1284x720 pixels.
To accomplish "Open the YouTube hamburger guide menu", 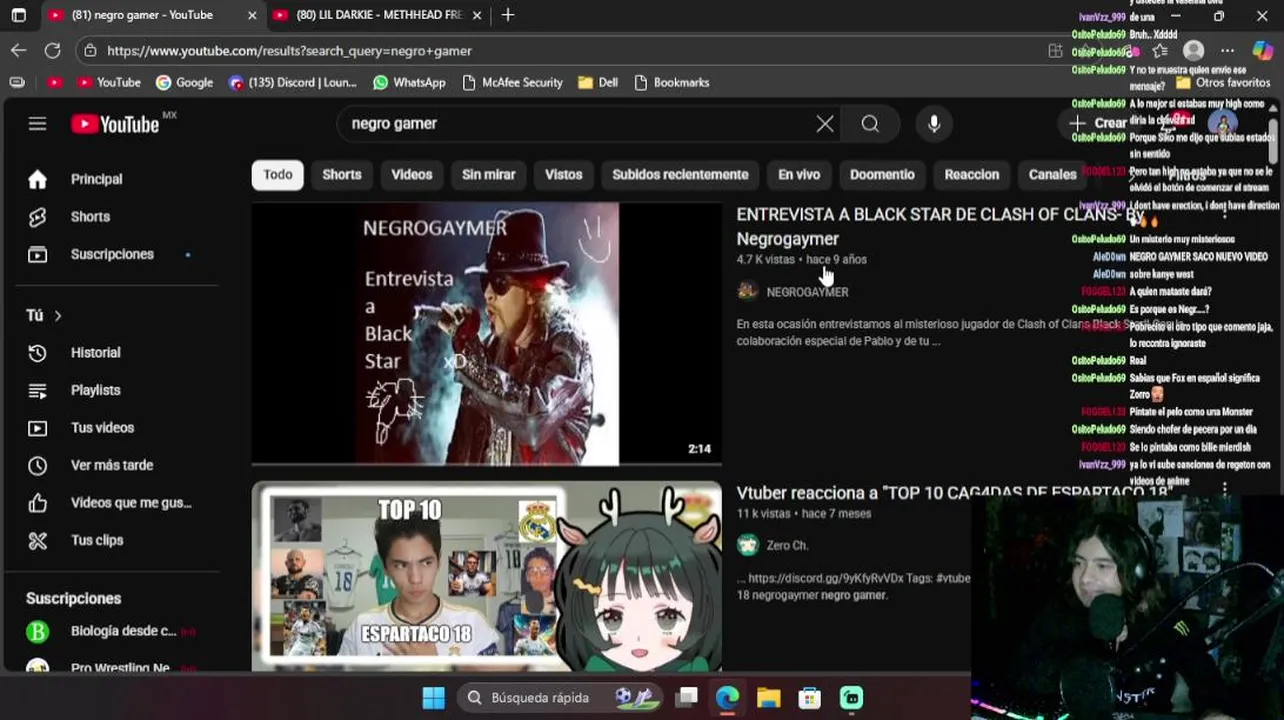I will point(37,124).
